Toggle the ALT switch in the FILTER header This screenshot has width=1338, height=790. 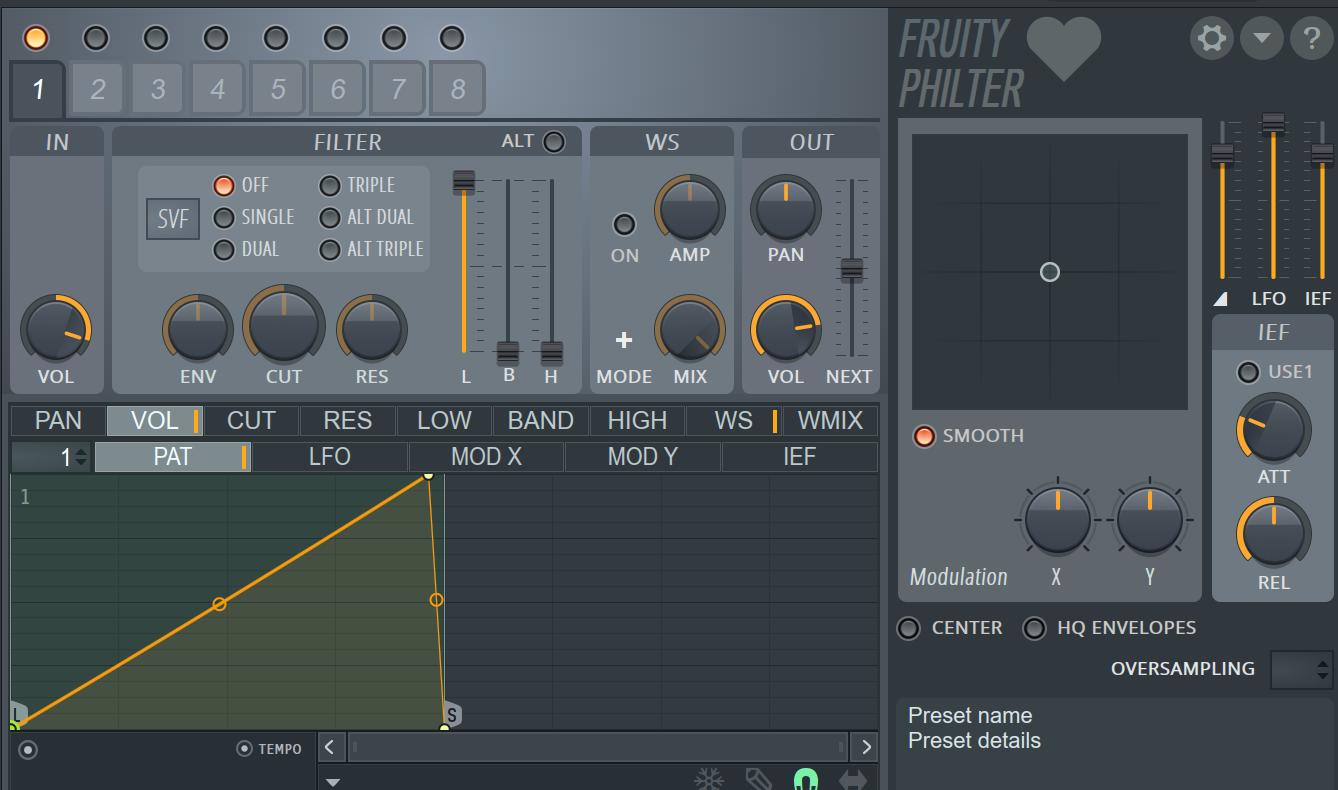pyautogui.click(x=554, y=142)
